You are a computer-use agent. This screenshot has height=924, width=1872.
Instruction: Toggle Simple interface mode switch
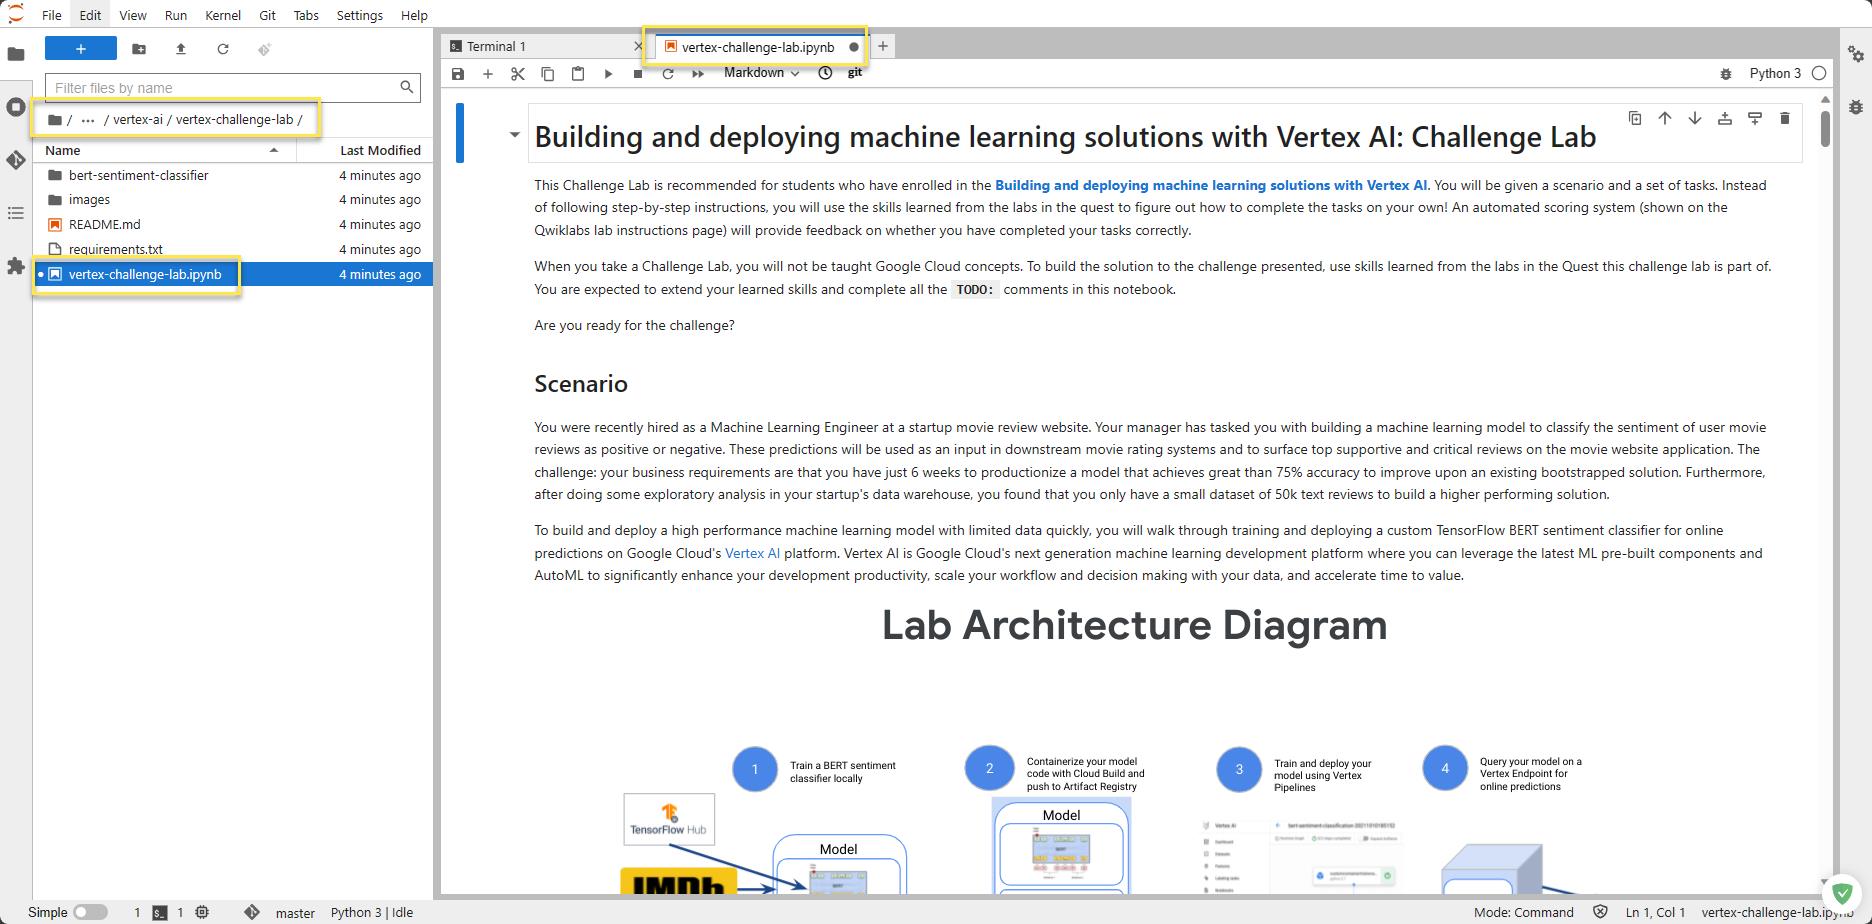pos(90,912)
